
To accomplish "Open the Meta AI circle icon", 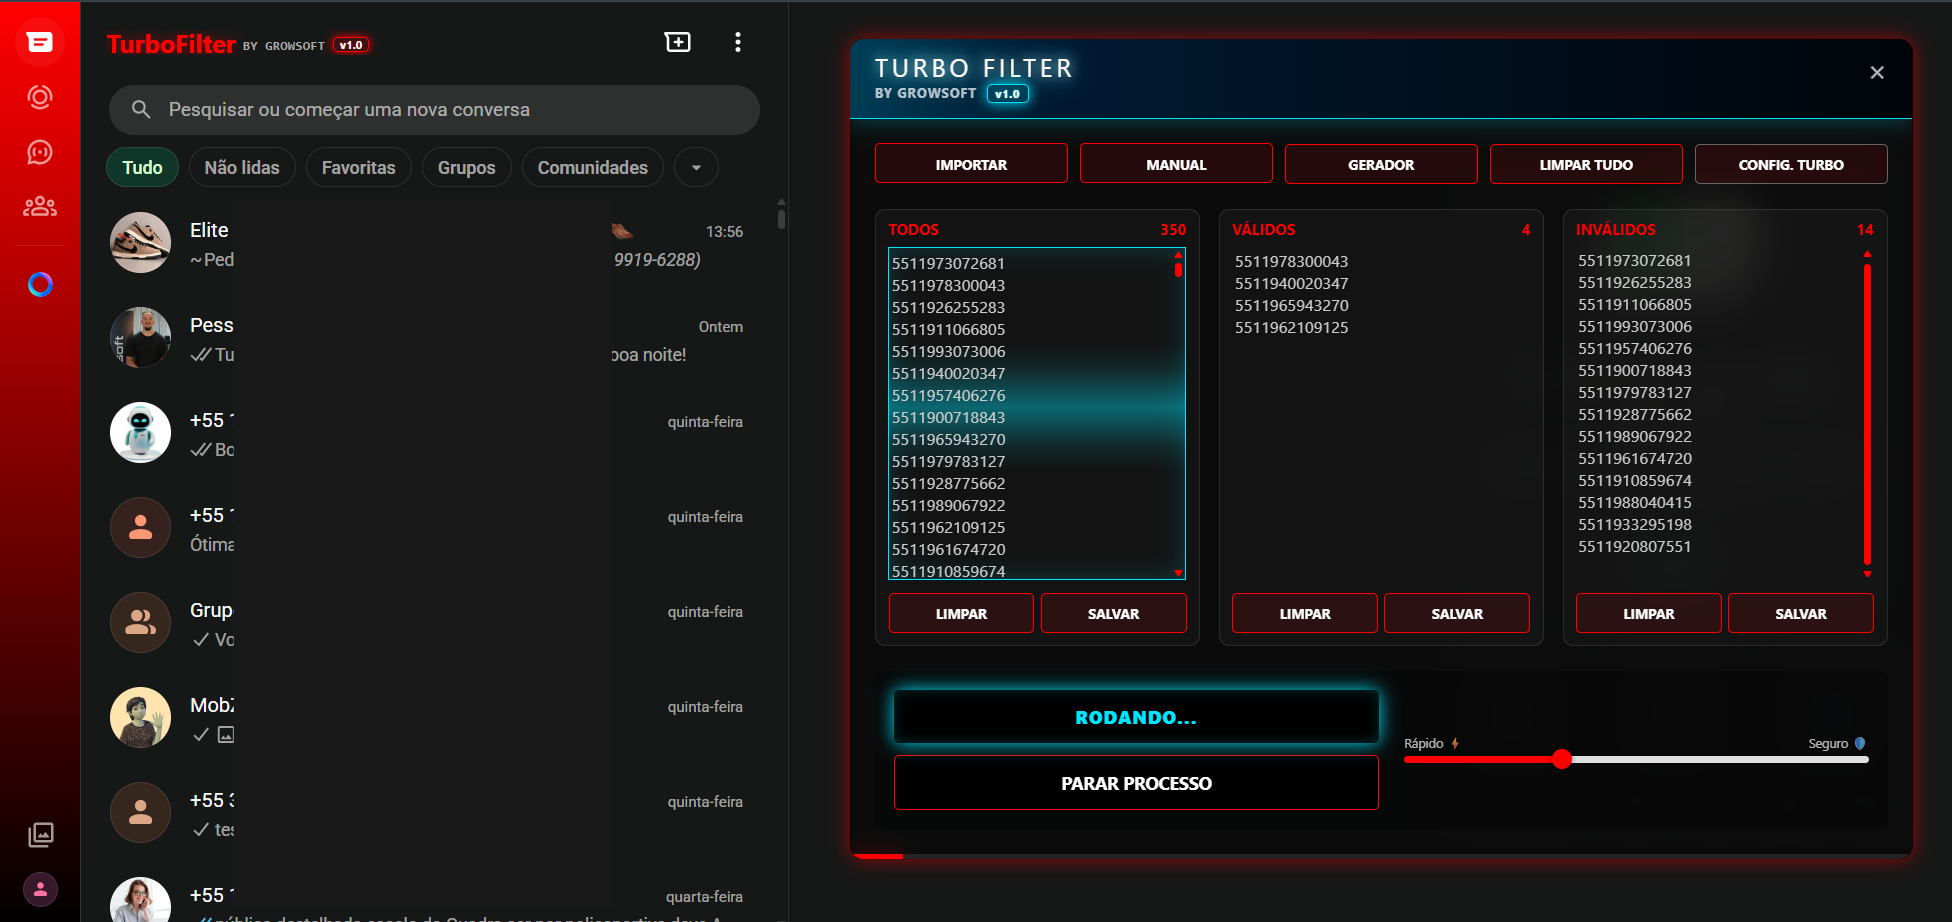I will point(40,285).
